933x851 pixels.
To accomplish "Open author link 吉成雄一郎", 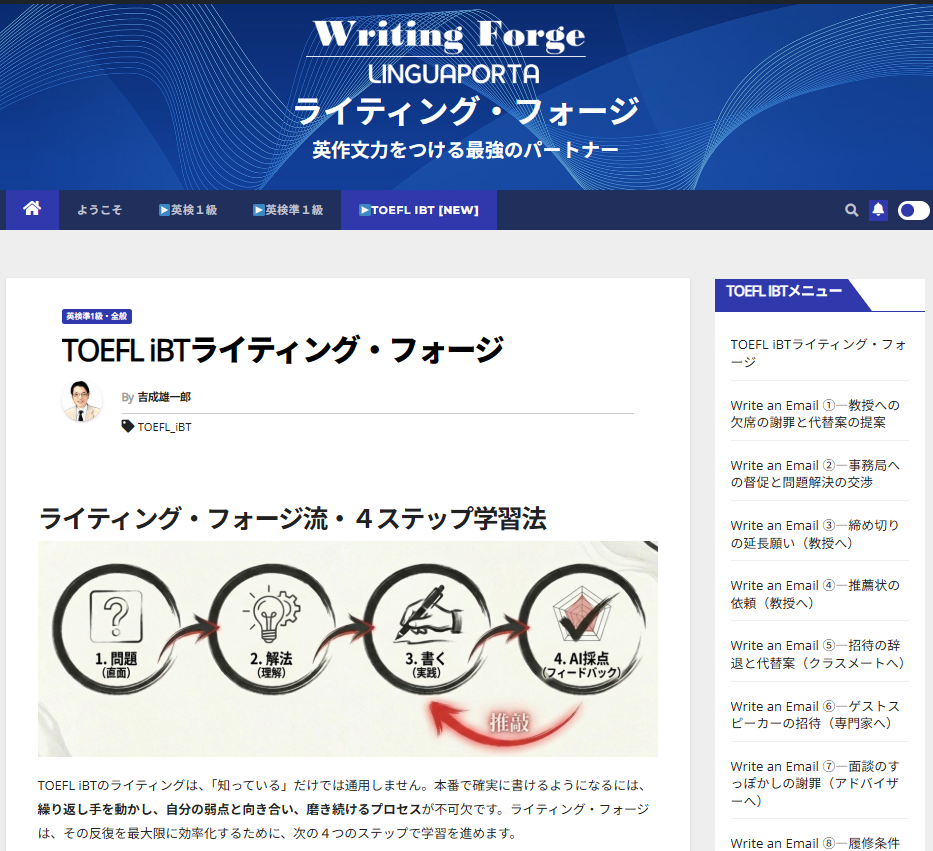I will pyautogui.click(x=164, y=397).
